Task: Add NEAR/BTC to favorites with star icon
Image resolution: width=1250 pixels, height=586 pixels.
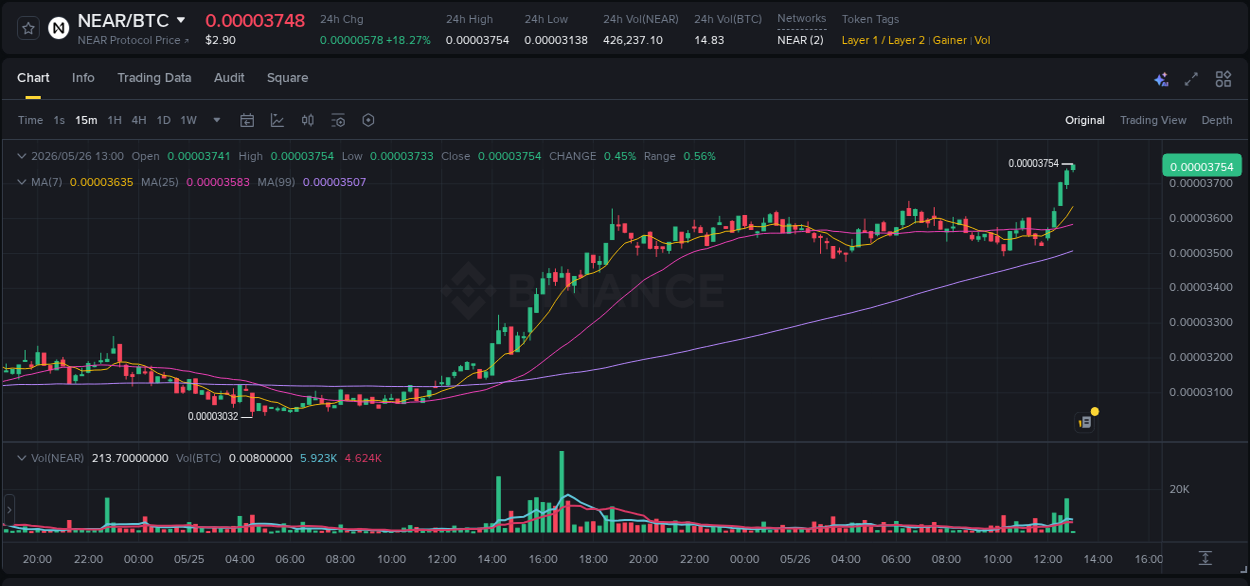Action: coord(28,28)
